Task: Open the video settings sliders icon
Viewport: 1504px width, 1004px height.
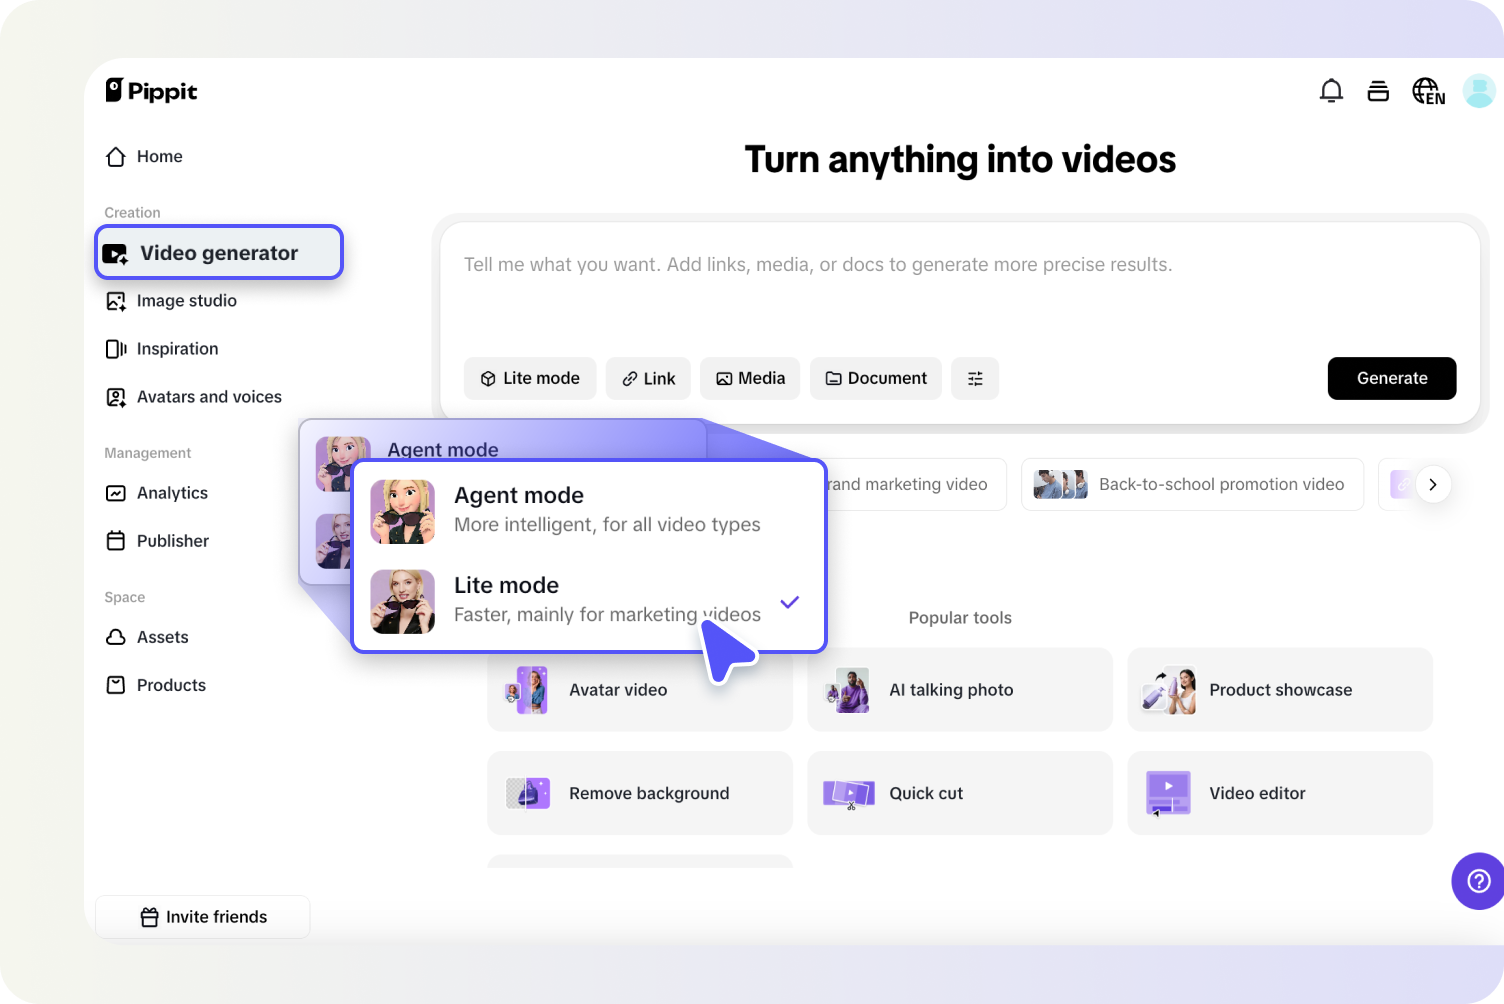Action: [975, 378]
